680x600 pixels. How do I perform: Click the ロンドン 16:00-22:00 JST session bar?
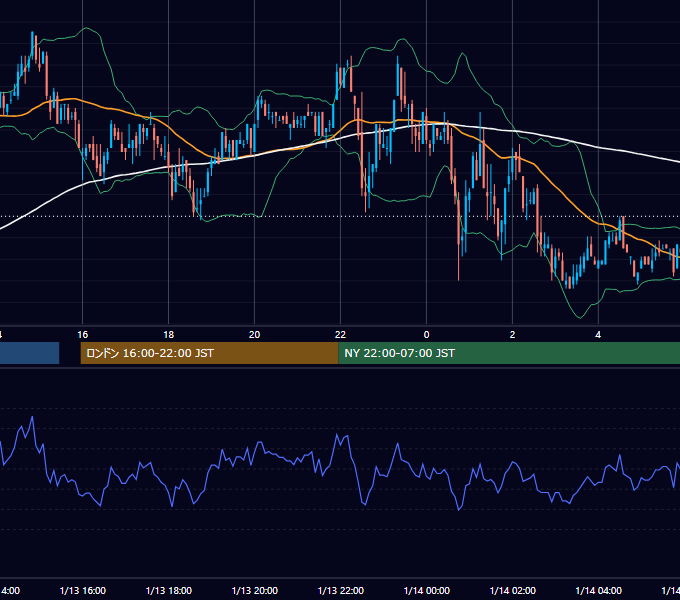pyautogui.click(x=209, y=353)
